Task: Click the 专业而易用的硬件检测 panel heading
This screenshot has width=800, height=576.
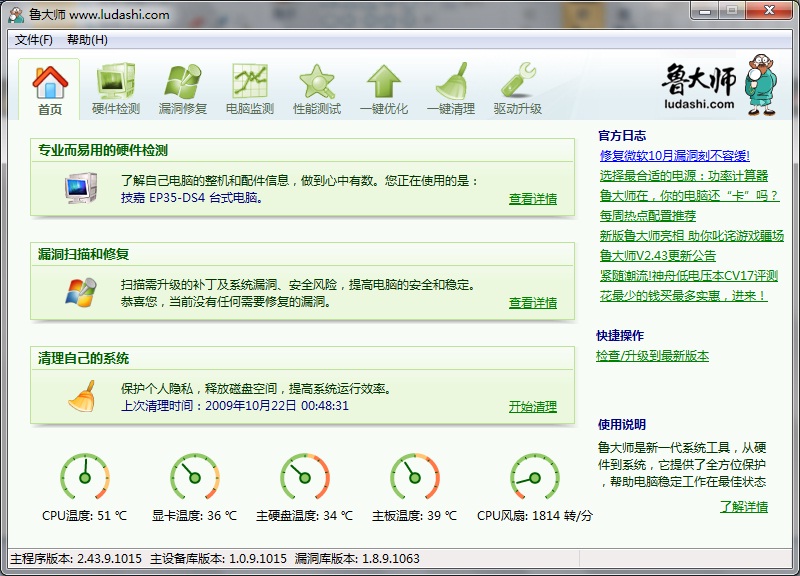Action: point(103,150)
